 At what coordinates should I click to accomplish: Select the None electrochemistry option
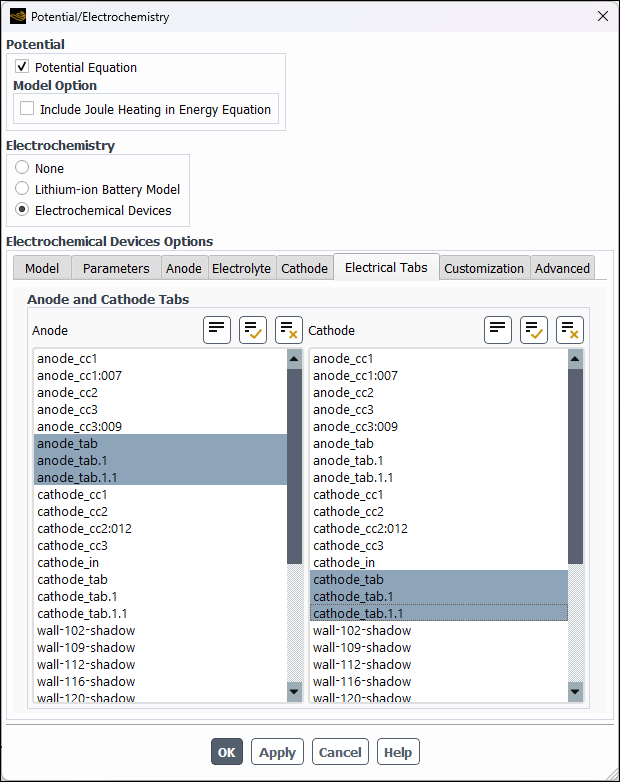[22, 168]
